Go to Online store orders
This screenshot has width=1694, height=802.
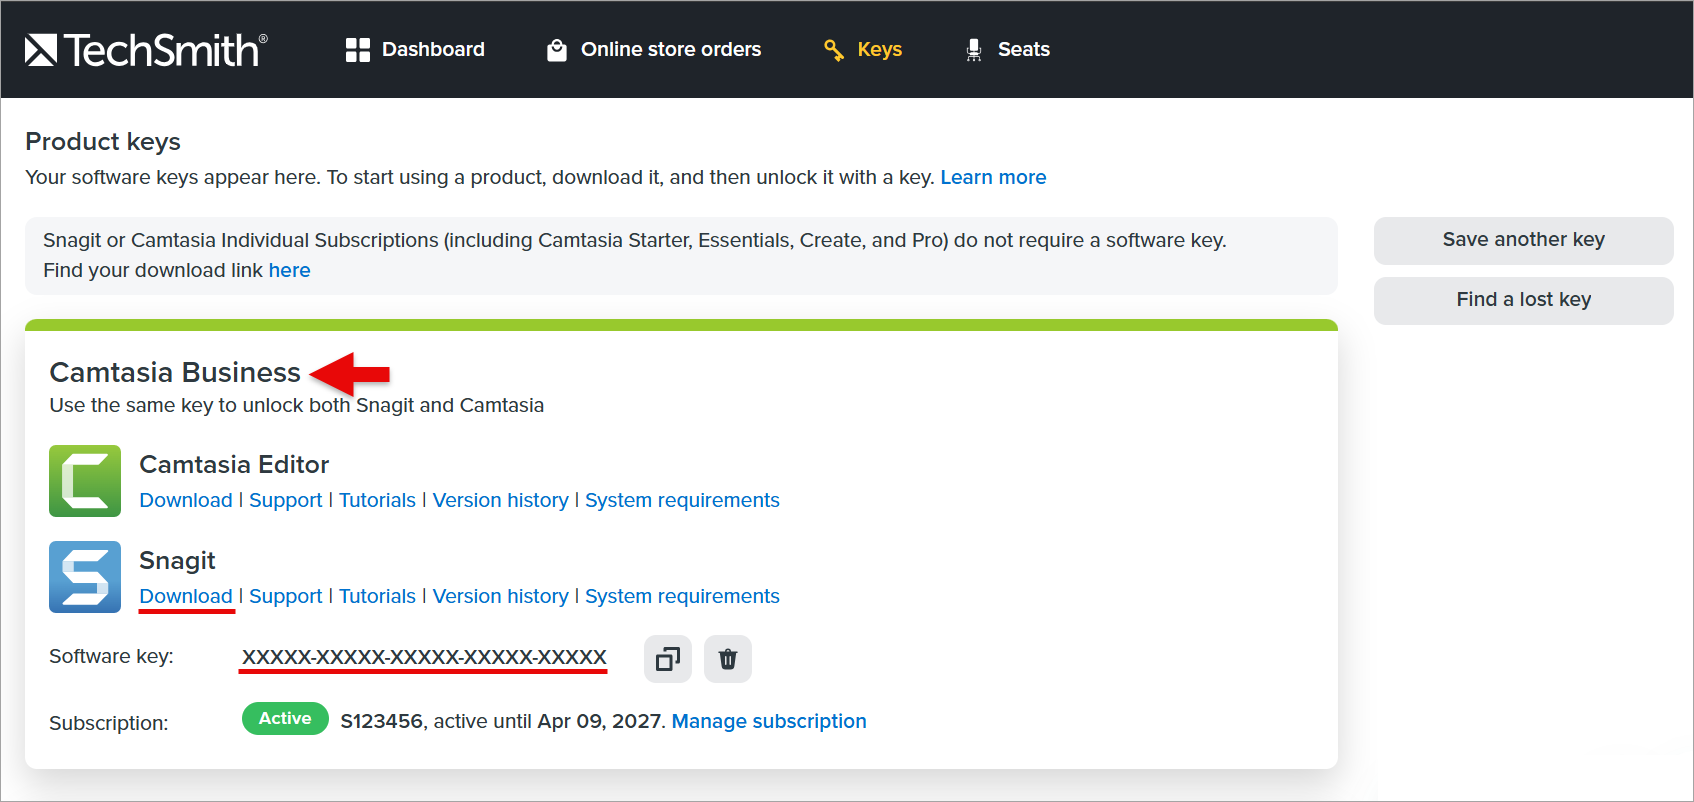tap(654, 50)
